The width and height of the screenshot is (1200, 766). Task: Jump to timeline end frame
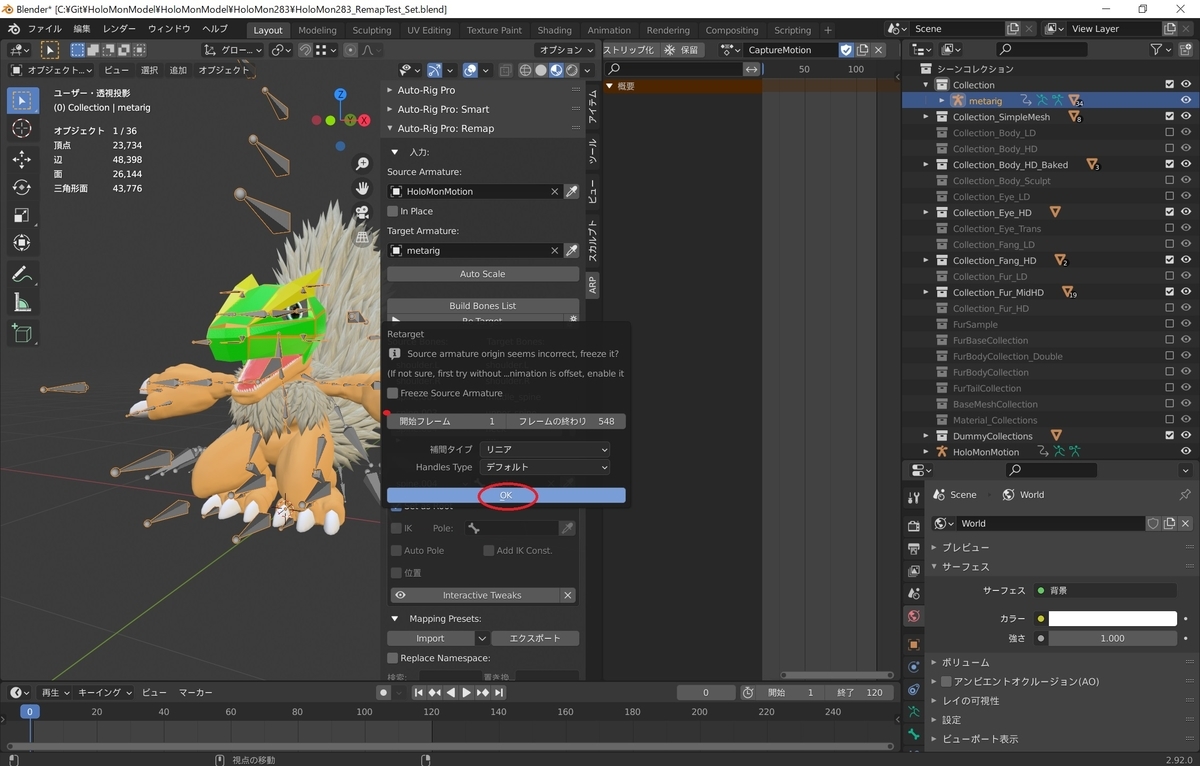tap(499, 692)
